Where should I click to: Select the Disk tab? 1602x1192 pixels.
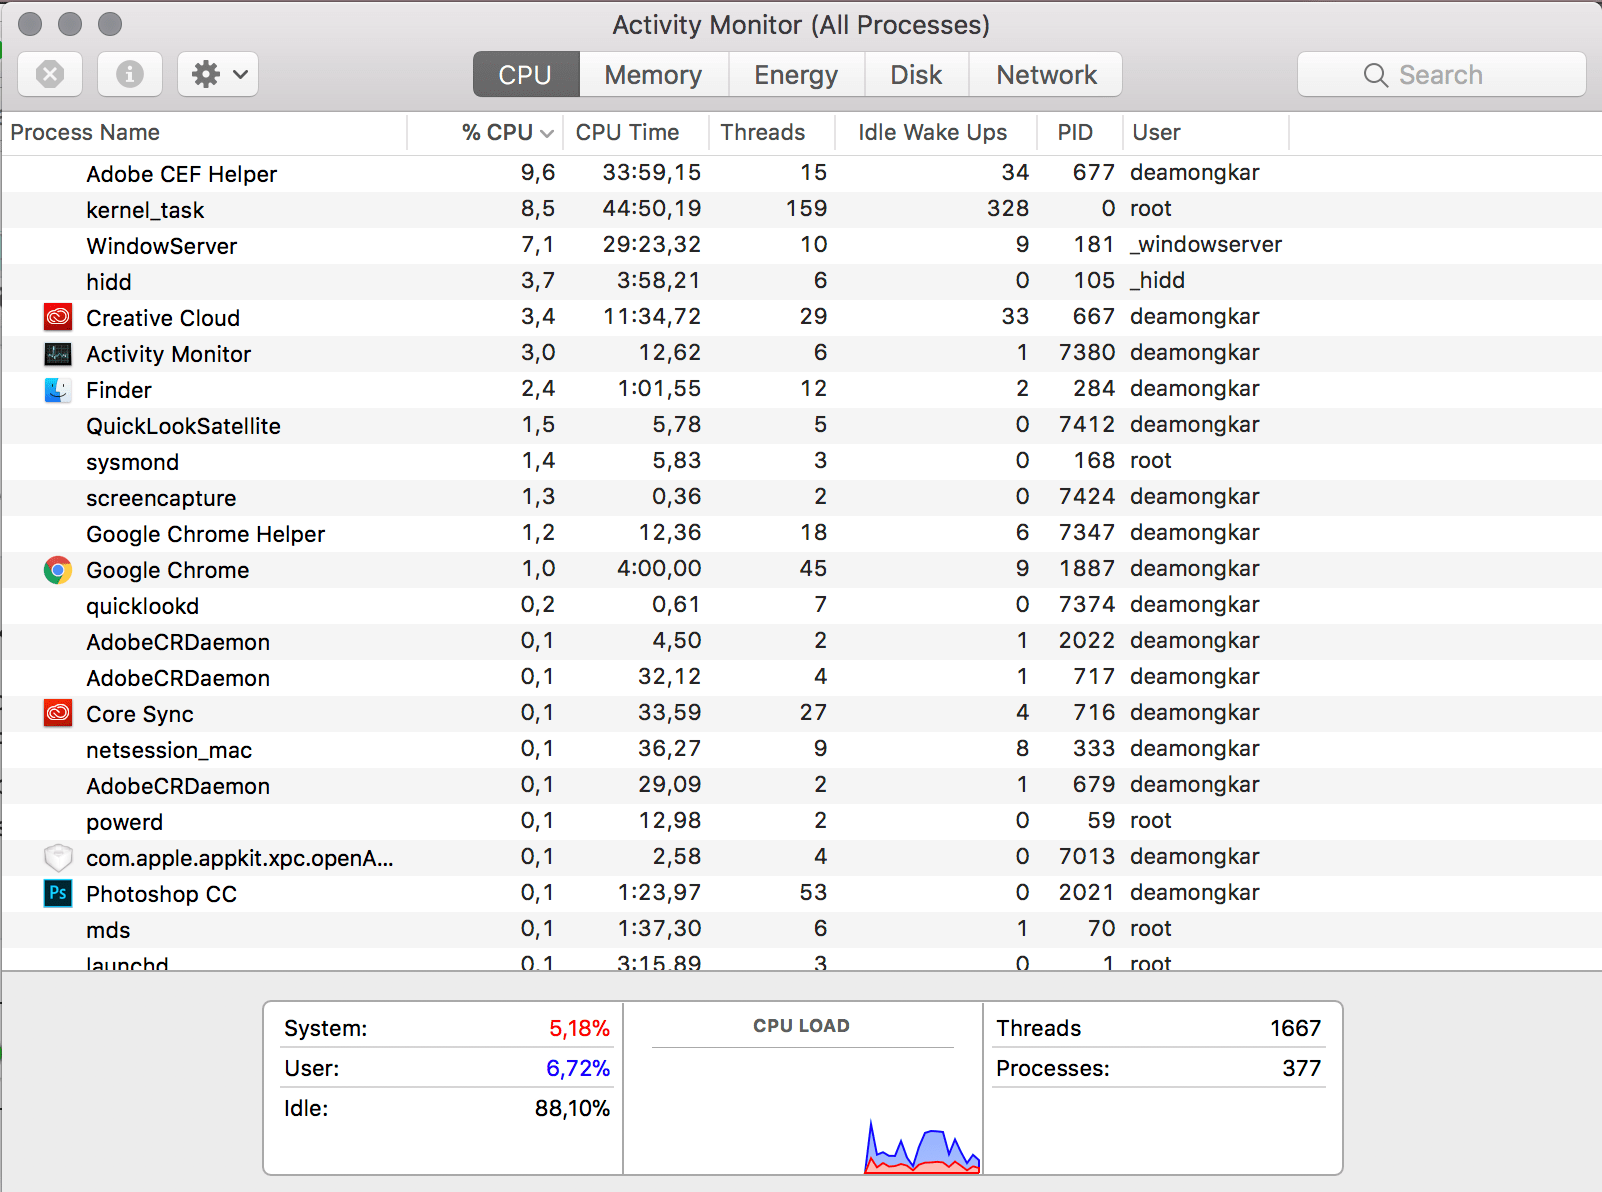click(916, 73)
